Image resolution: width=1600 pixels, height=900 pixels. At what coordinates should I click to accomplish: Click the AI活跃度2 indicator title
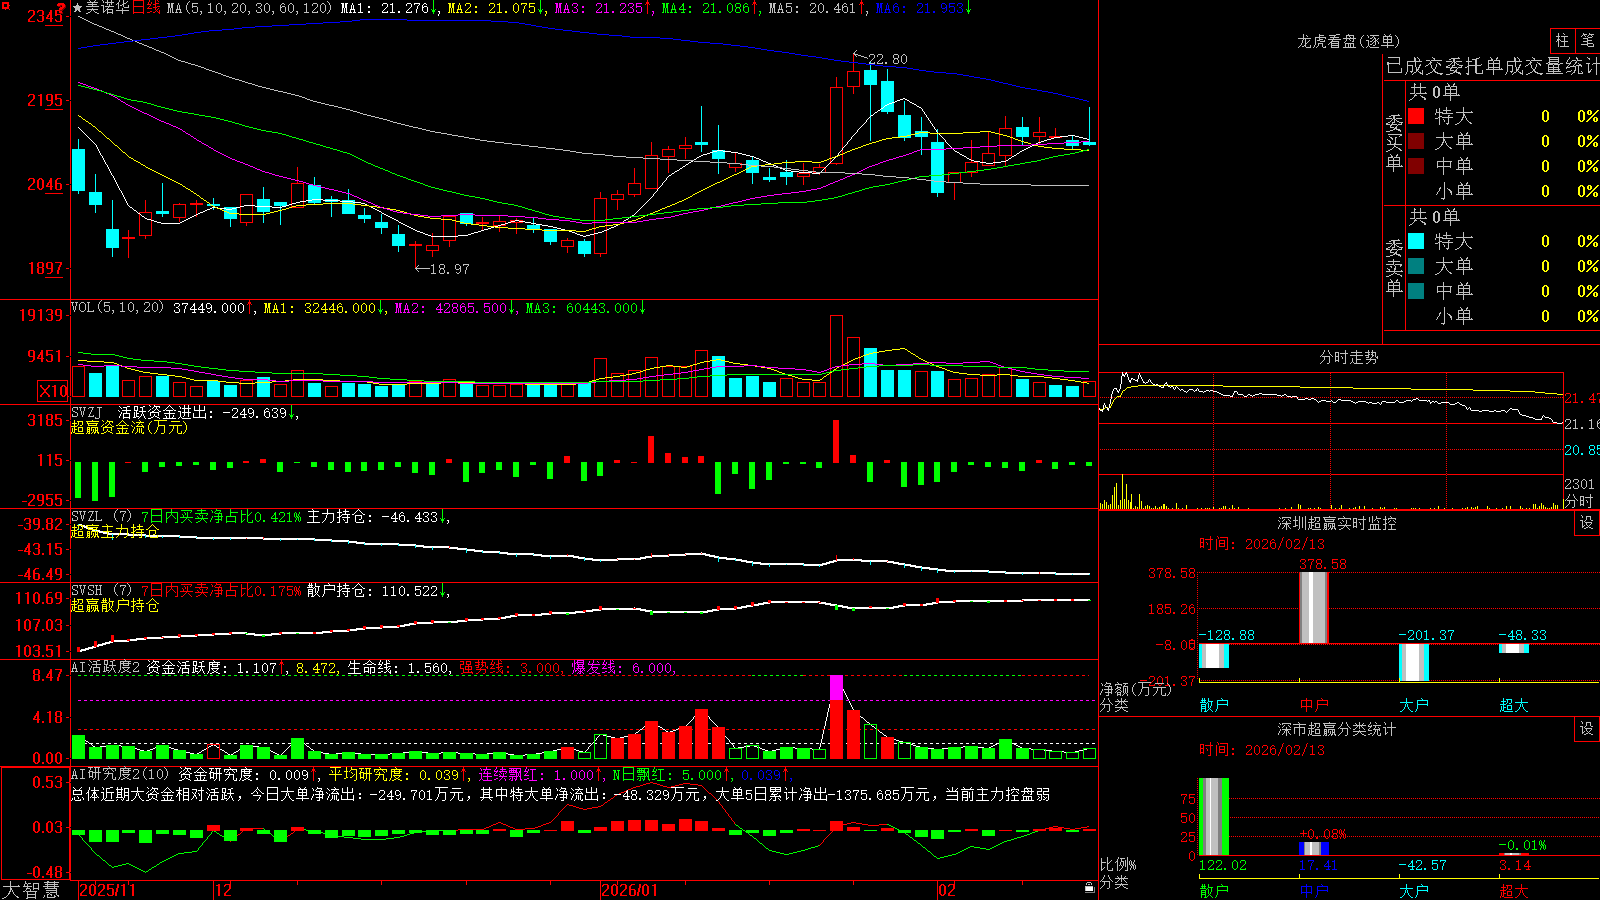tap(106, 668)
